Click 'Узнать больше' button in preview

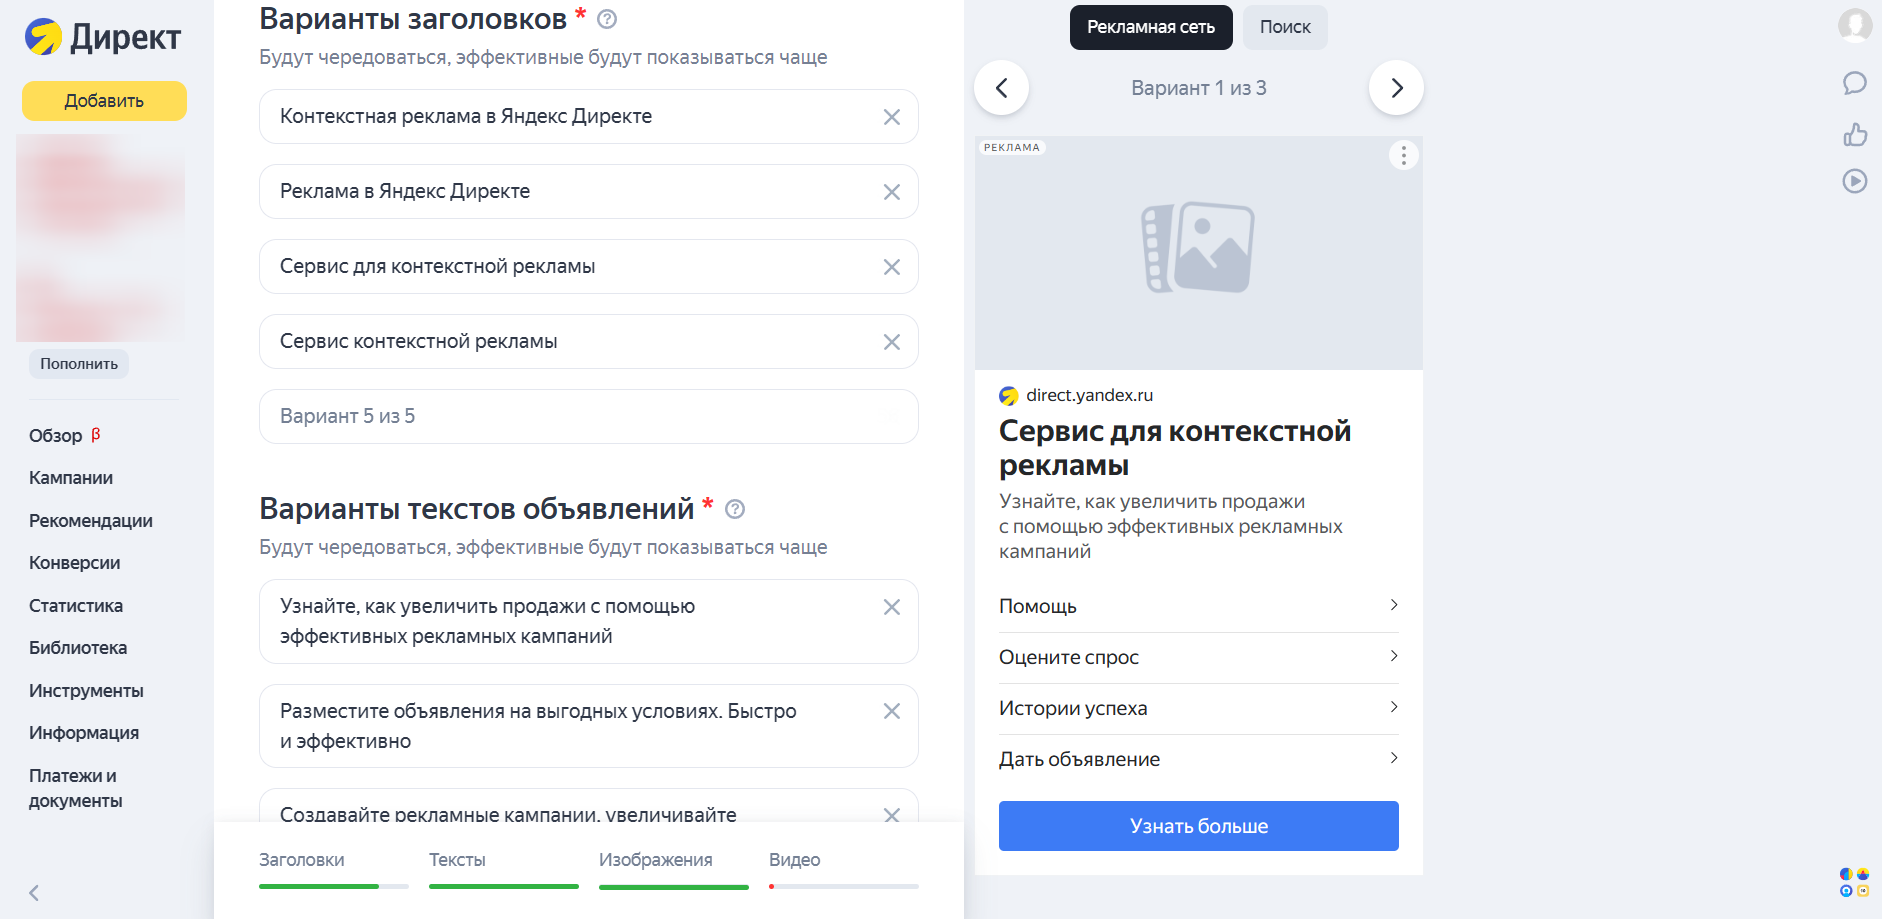tap(1198, 826)
